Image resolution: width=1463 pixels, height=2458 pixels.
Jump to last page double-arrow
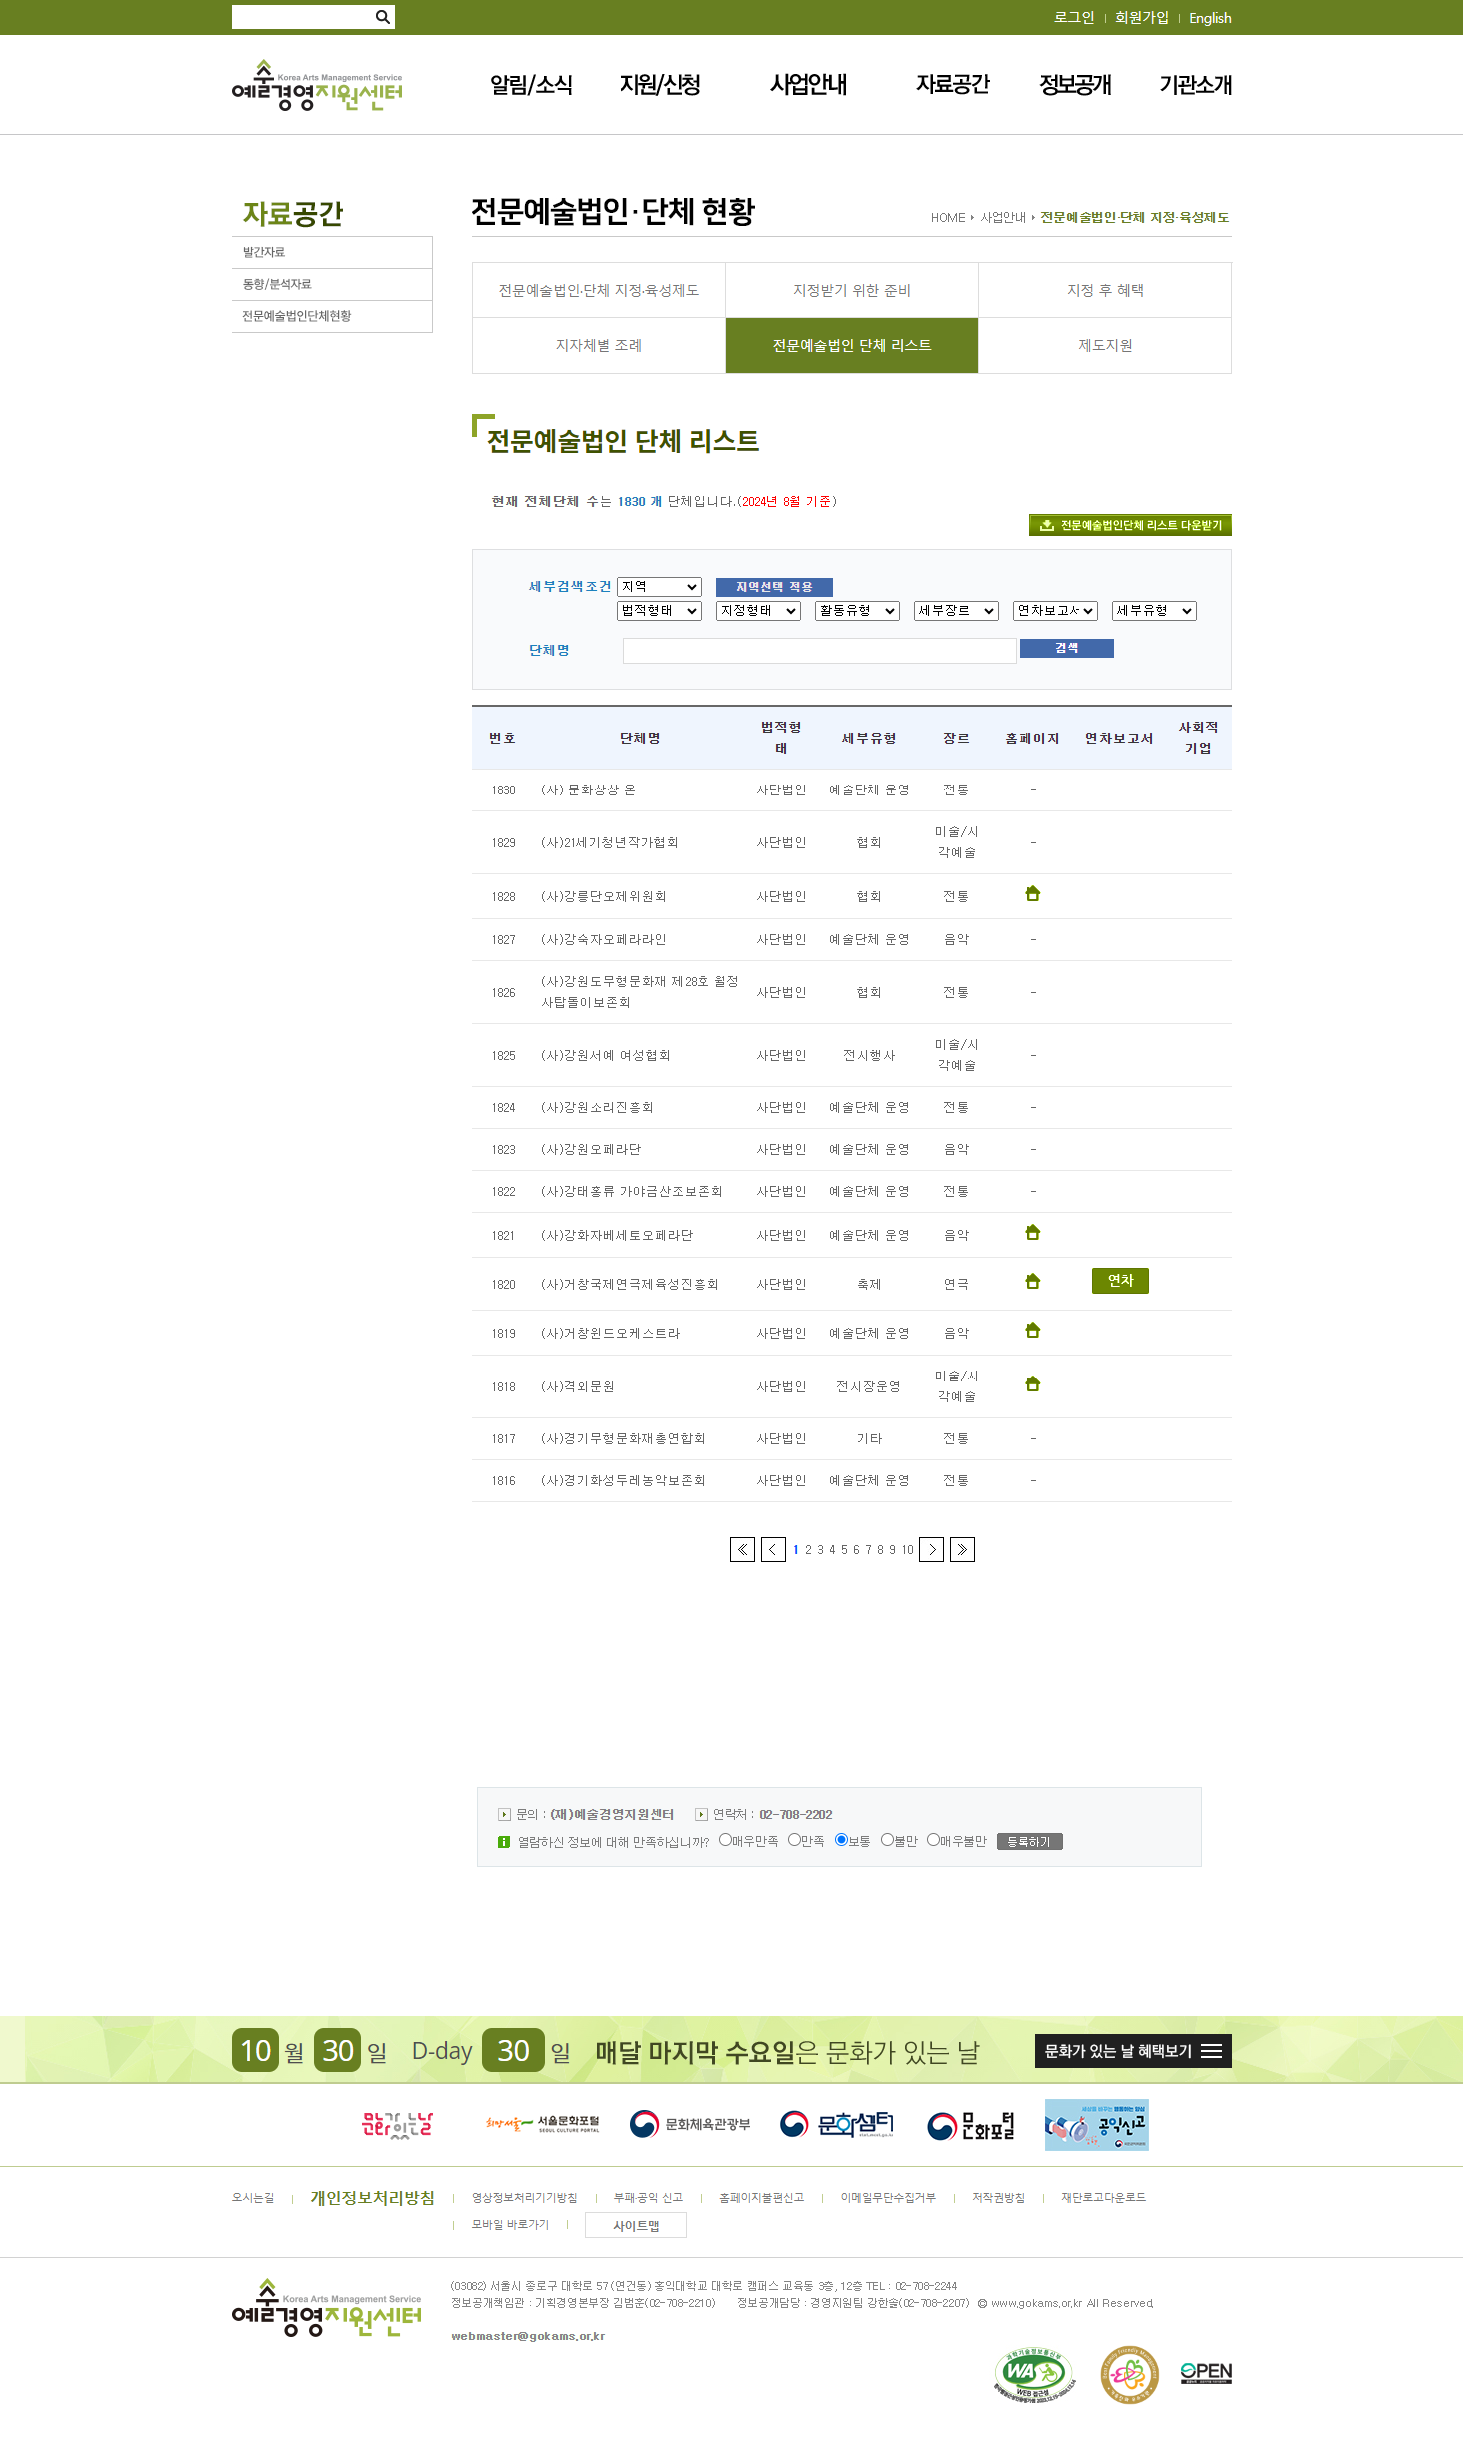tap(962, 1549)
